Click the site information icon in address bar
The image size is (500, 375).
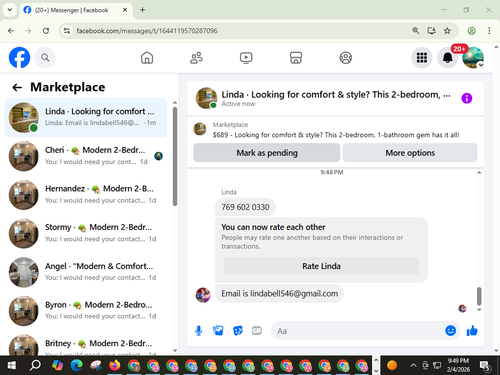click(67, 31)
